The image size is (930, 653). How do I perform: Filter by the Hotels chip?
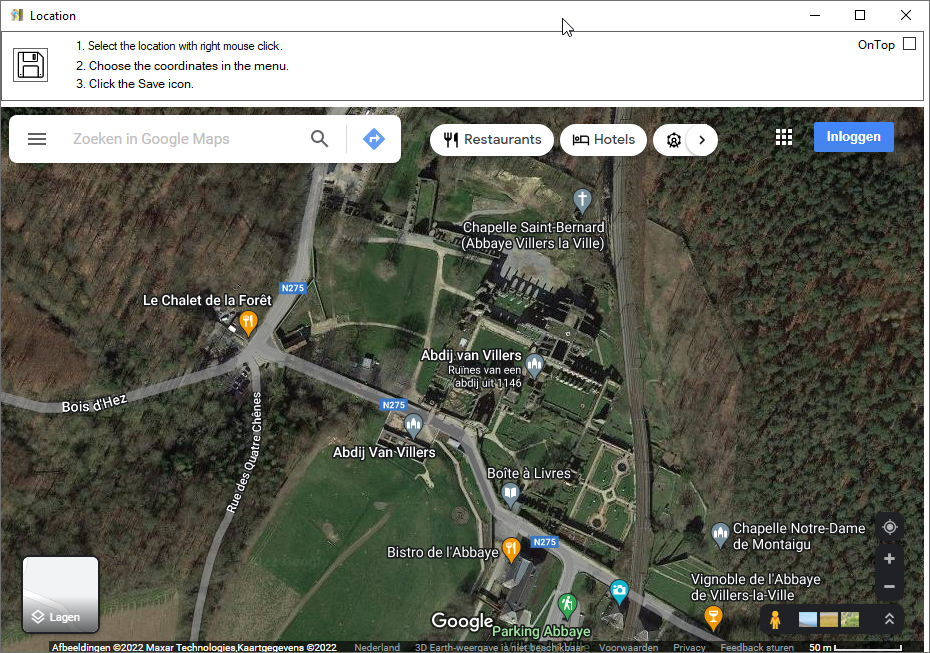pyautogui.click(x=603, y=140)
